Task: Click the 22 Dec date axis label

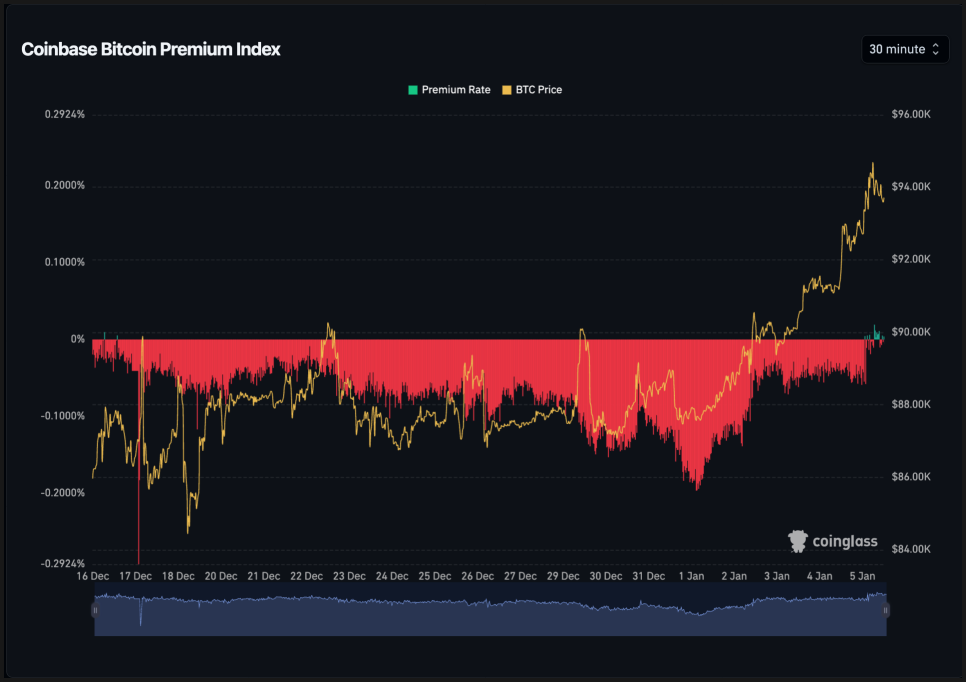Action: (x=306, y=576)
